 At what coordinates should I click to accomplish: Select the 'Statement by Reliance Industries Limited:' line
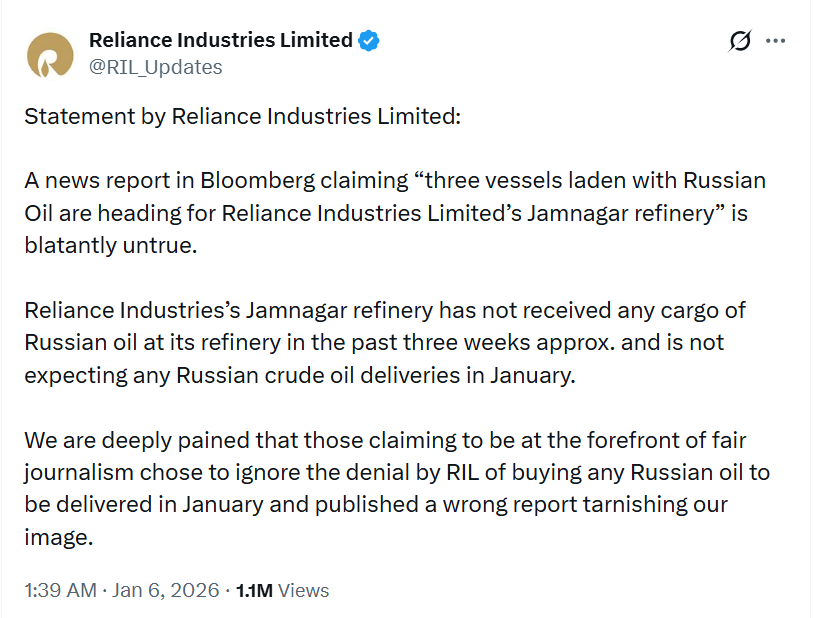tap(243, 117)
